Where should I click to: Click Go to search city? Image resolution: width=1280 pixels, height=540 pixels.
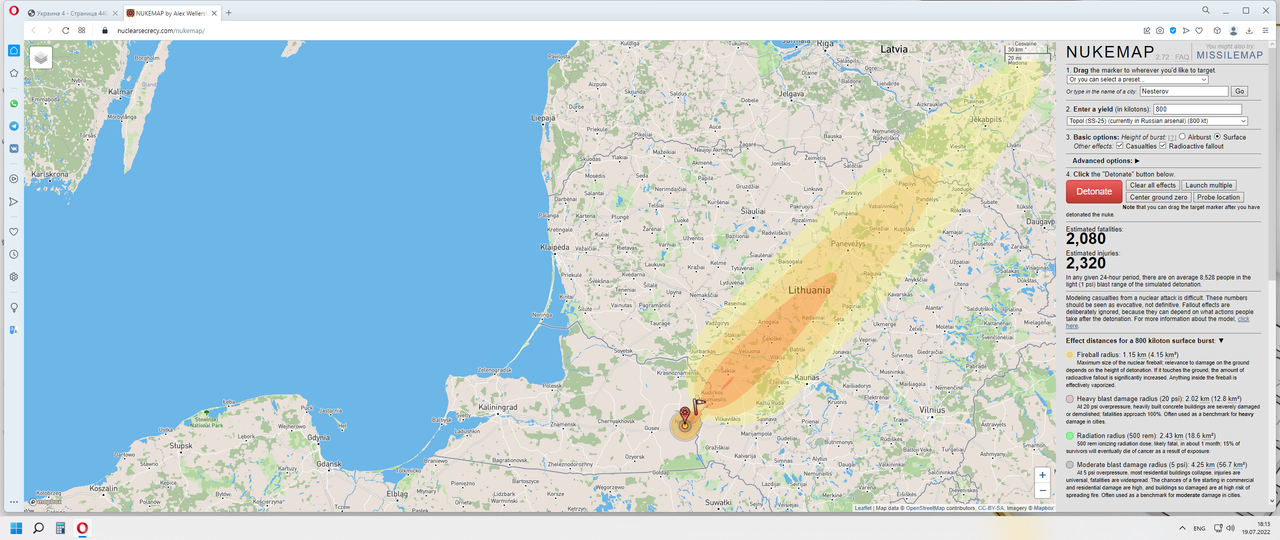tap(1240, 91)
